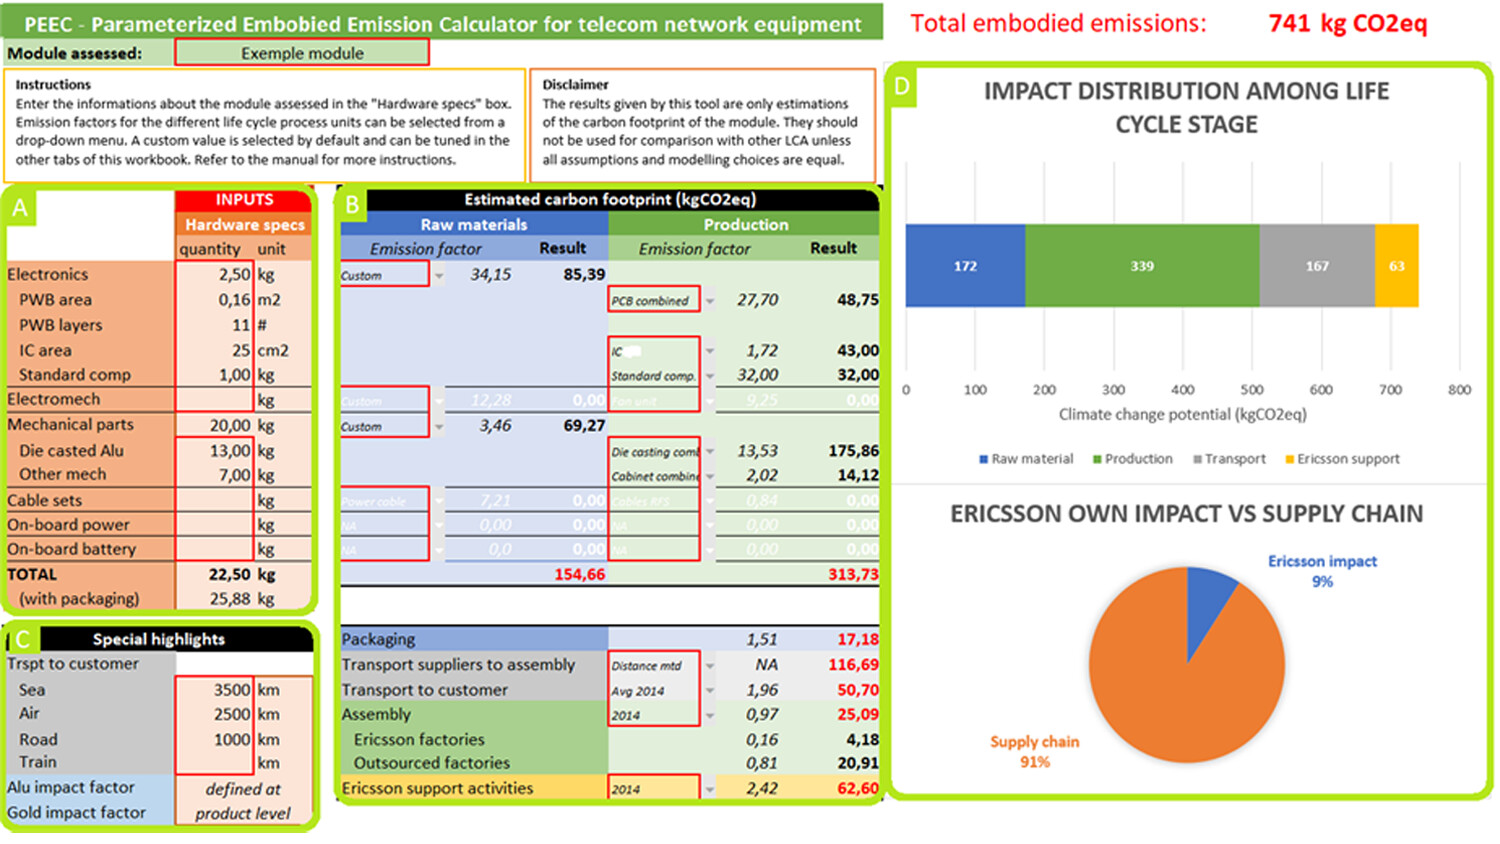Image resolution: width=1500 pixels, height=844 pixels.
Task: Click the blue Raw material bar segment
Action: [x=964, y=266]
